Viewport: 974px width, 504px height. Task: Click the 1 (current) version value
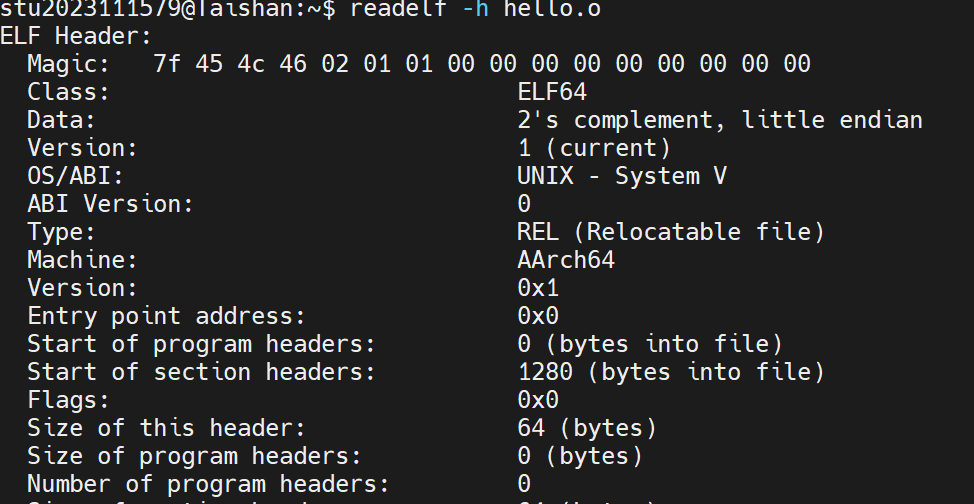[x=594, y=148]
